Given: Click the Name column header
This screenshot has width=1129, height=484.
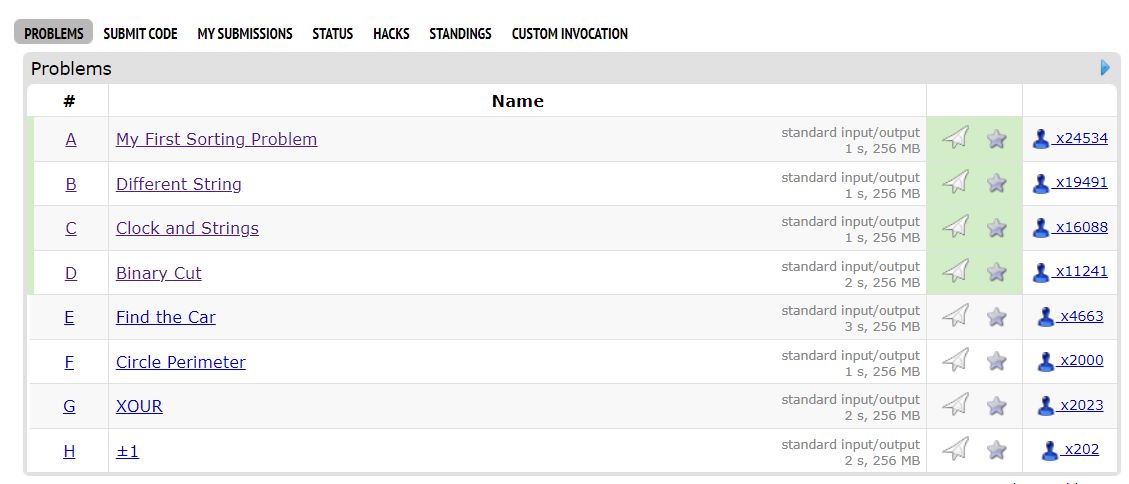Looking at the screenshot, I should (x=517, y=101).
